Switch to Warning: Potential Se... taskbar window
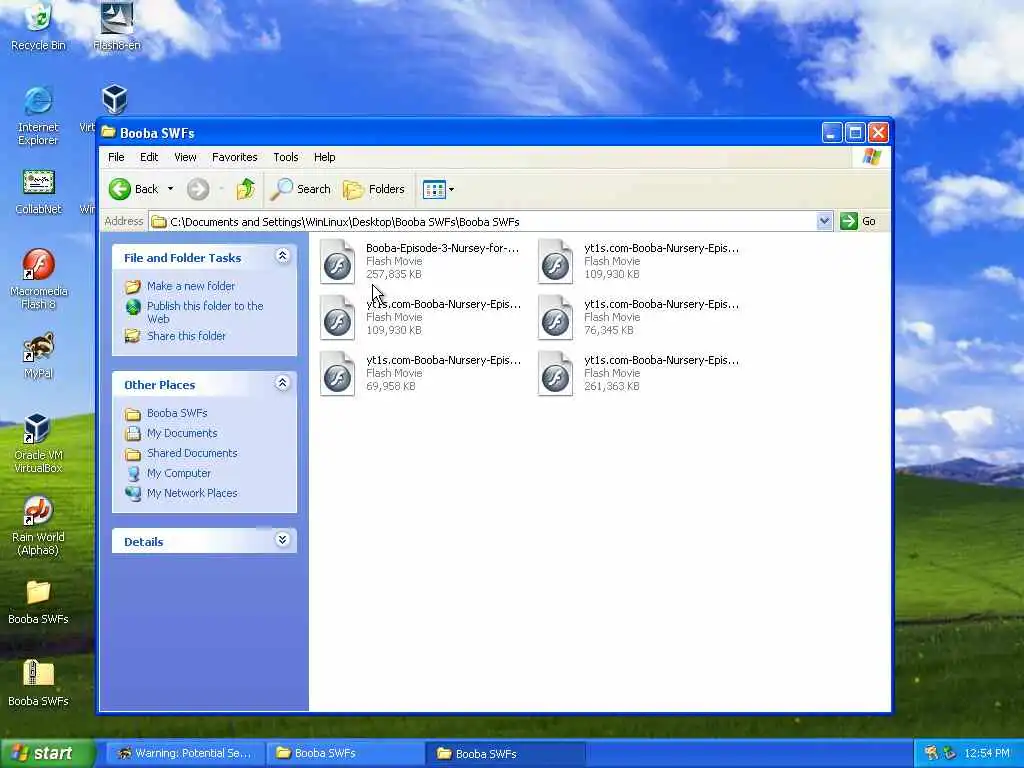Viewport: 1024px width, 768px height. point(185,753)
